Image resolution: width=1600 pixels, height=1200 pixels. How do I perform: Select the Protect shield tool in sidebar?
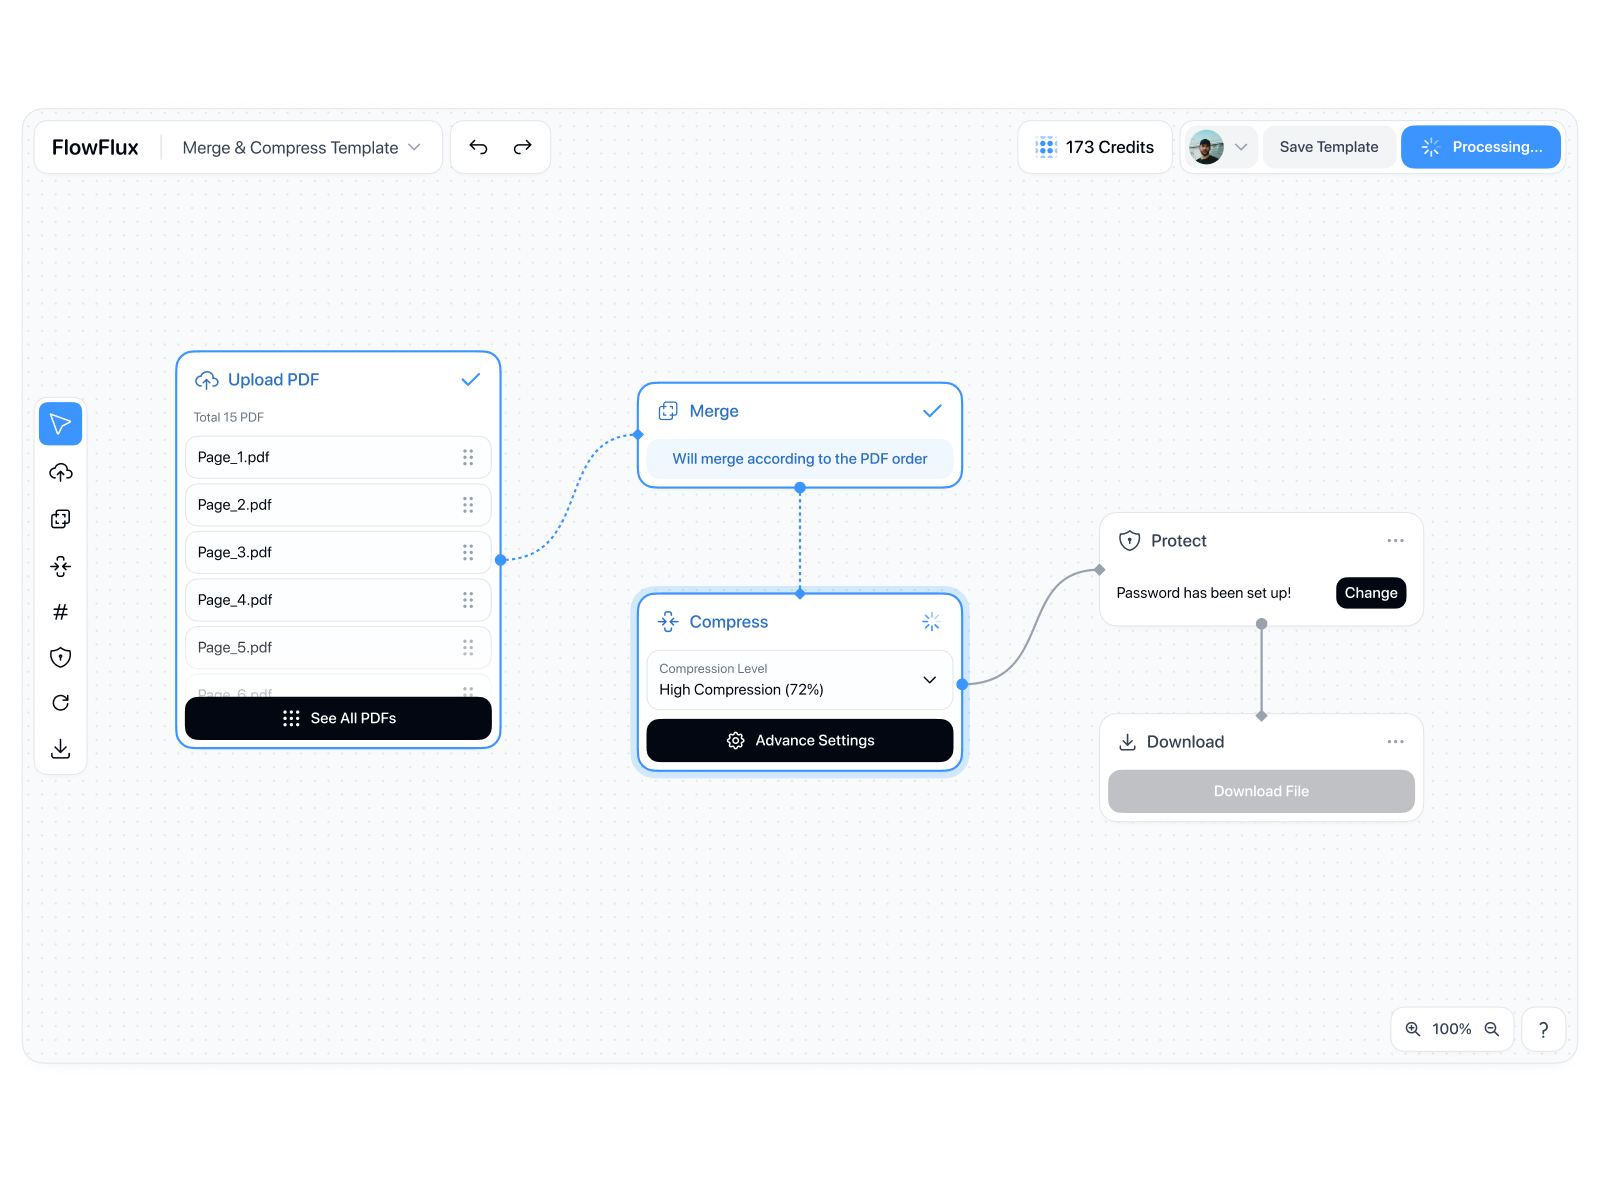[x=60, y=657]
